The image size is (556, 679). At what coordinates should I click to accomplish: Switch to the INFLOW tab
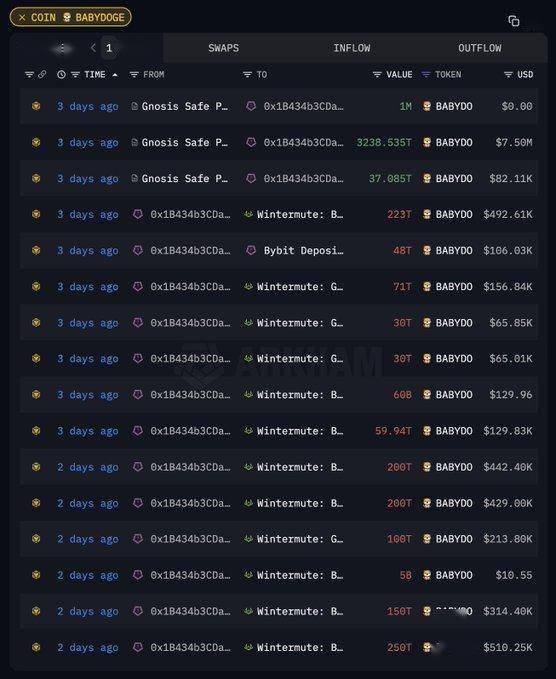pos(352,48)
